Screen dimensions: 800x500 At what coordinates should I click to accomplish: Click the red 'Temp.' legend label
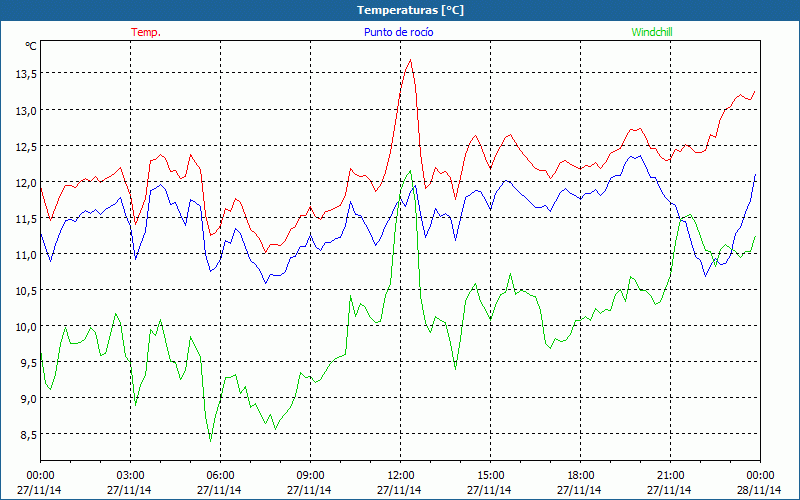point(146,32)
